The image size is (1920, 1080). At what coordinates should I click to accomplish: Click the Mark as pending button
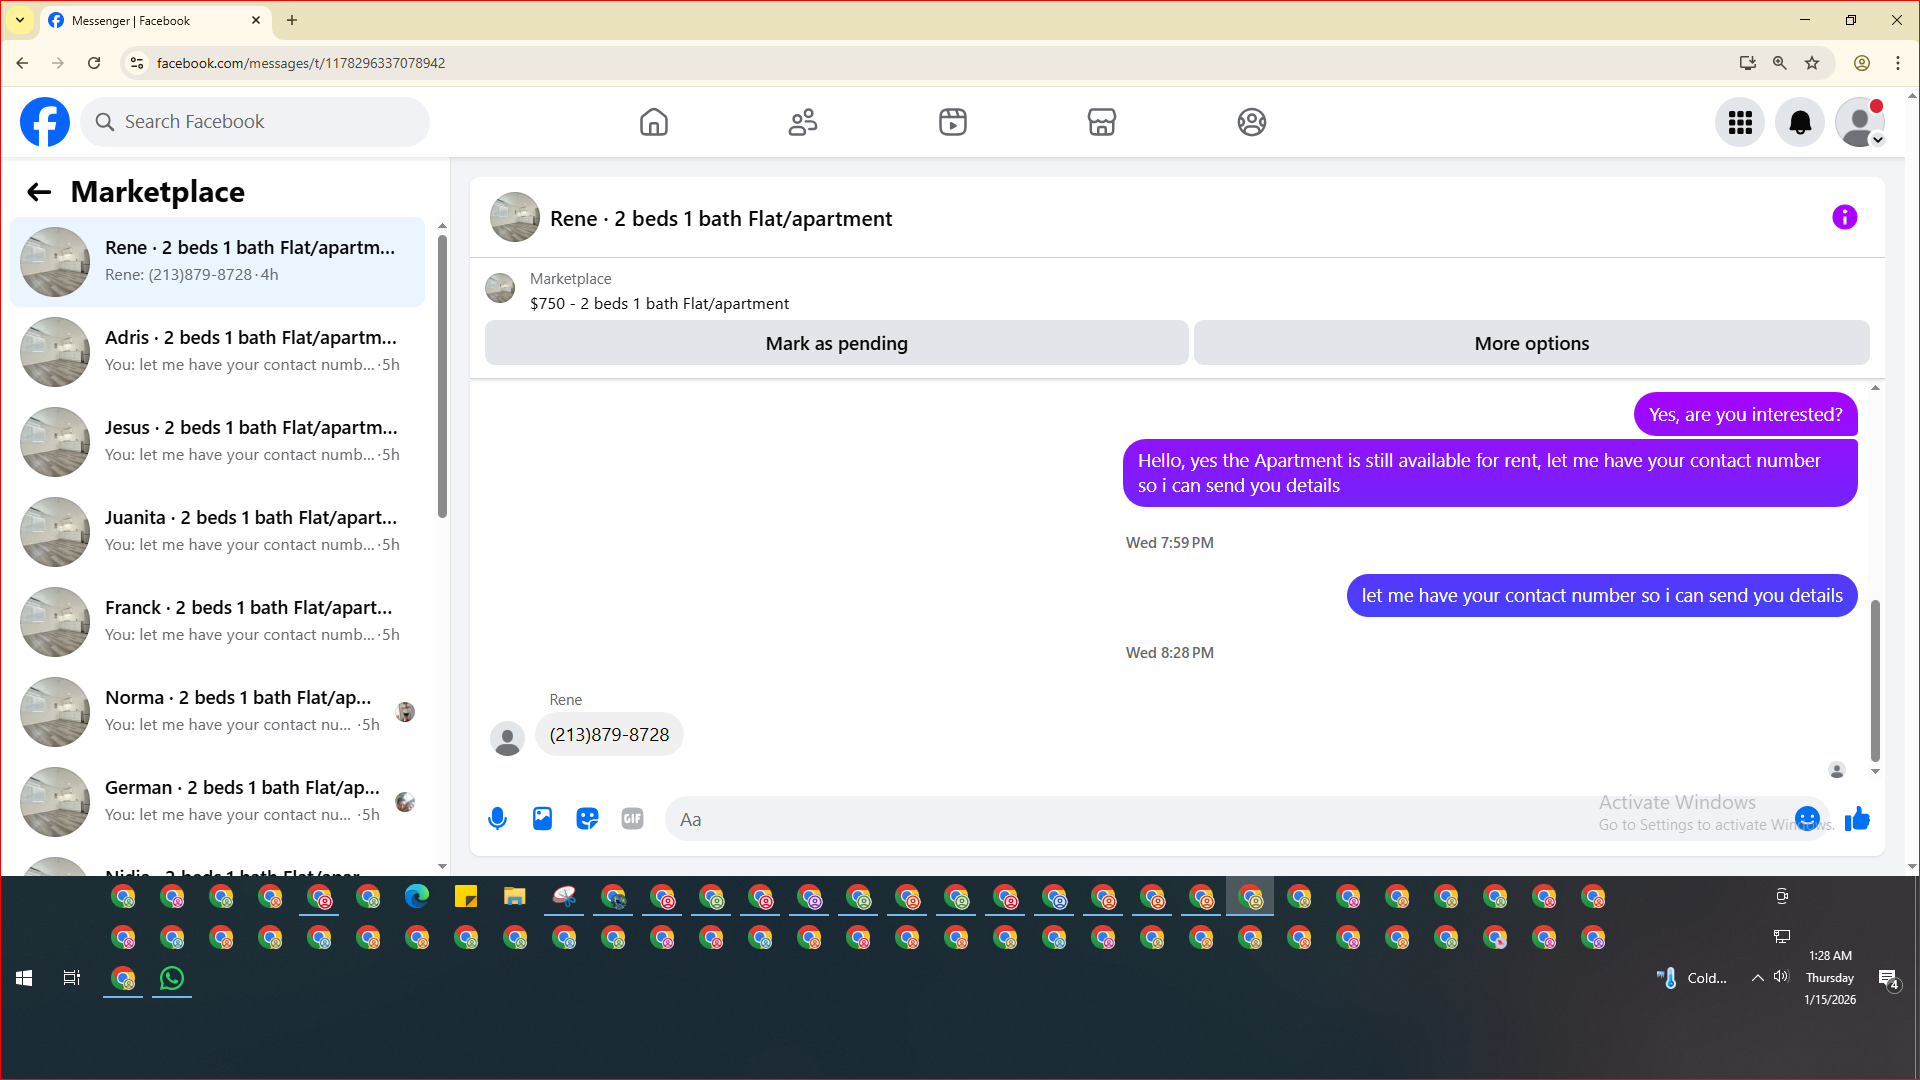(x=836, y=343)
